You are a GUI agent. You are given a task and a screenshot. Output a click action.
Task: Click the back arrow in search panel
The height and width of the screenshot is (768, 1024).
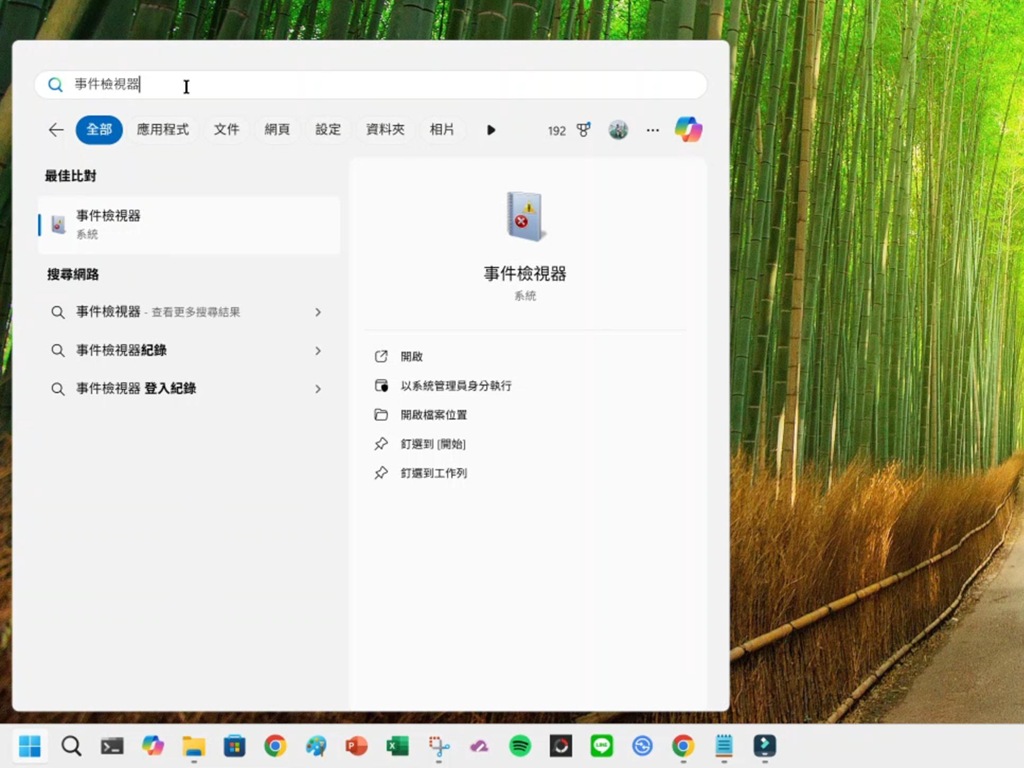pos(56,130)
